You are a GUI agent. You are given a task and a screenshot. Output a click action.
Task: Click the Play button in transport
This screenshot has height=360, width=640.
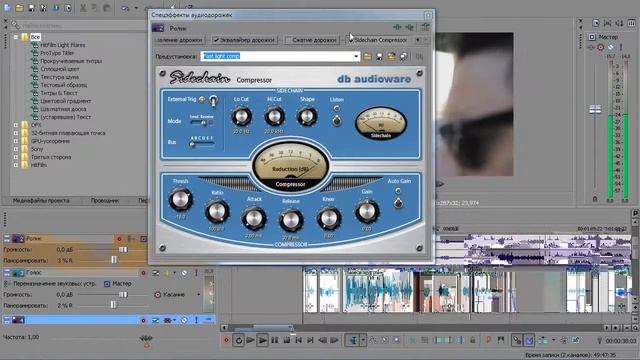pos(262,340)
